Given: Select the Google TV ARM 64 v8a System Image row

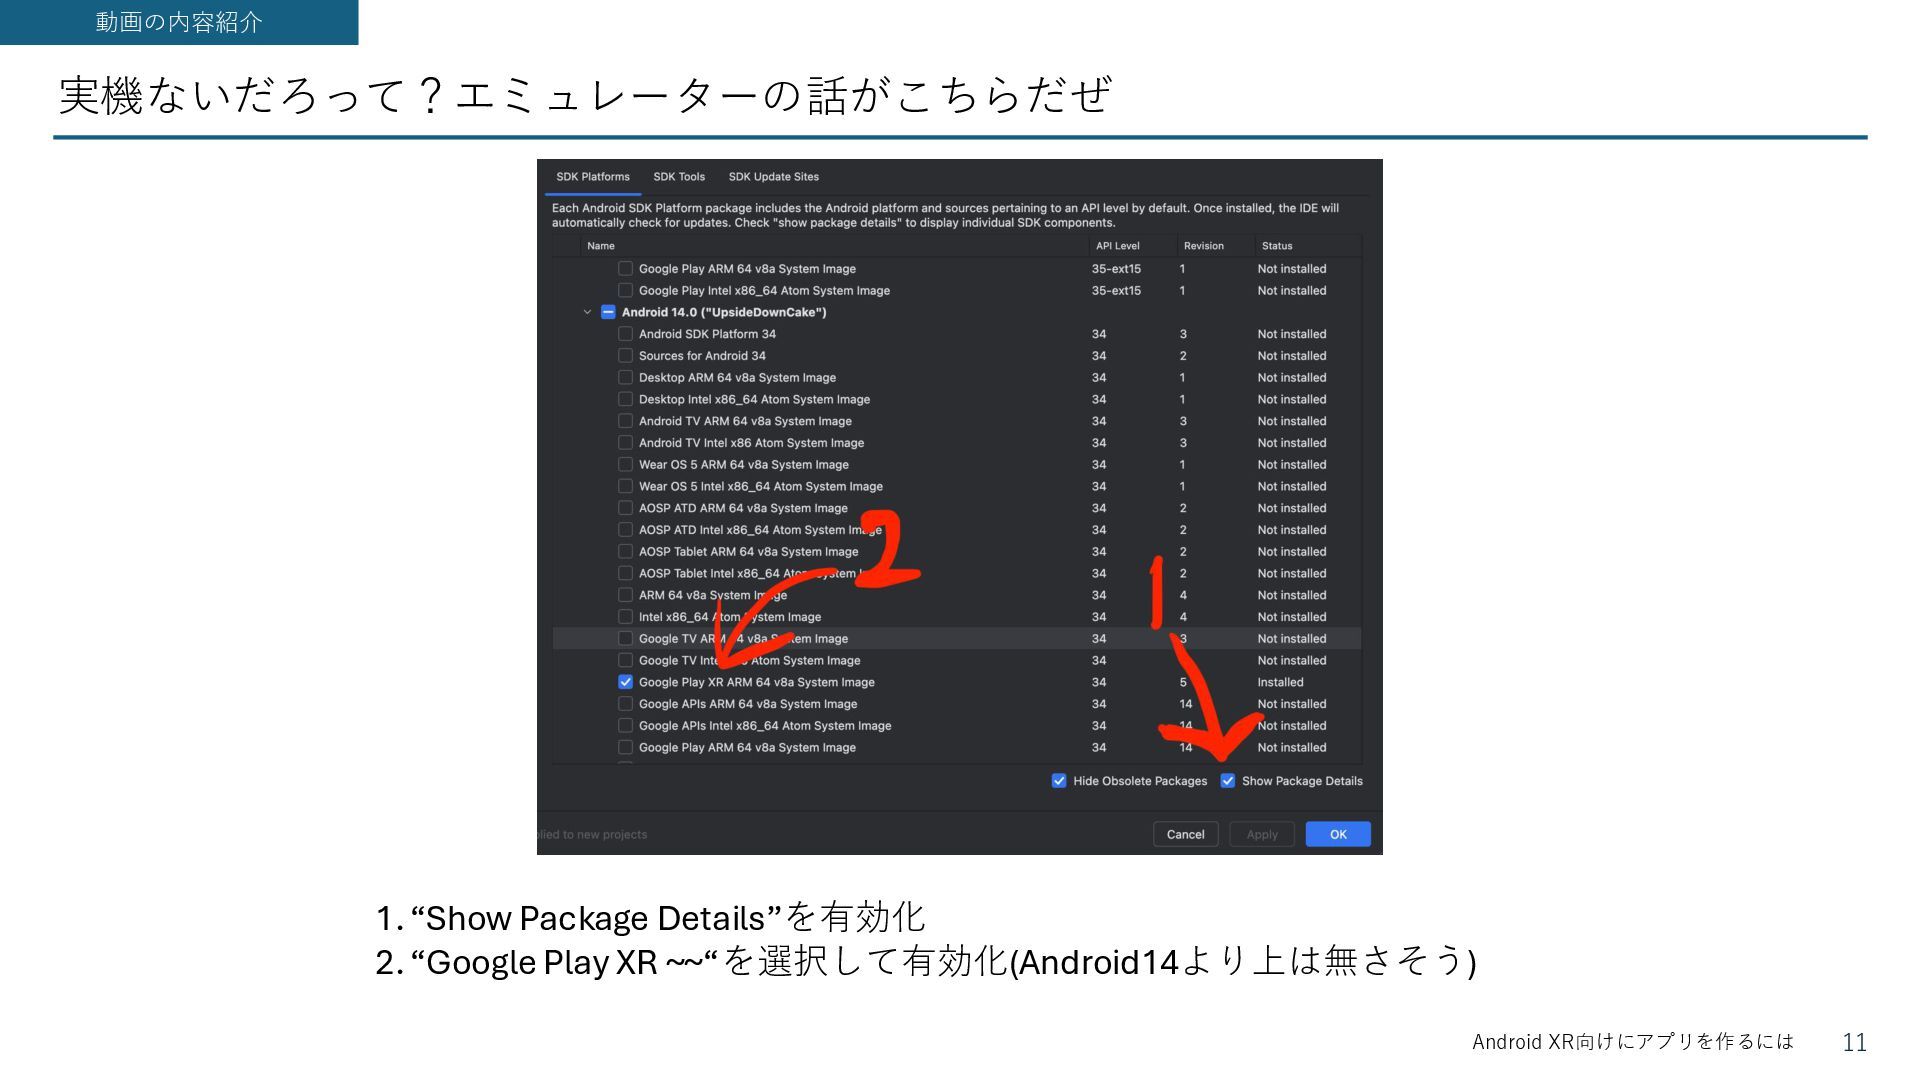Looking at the screenshot, I should pos(957,639).
